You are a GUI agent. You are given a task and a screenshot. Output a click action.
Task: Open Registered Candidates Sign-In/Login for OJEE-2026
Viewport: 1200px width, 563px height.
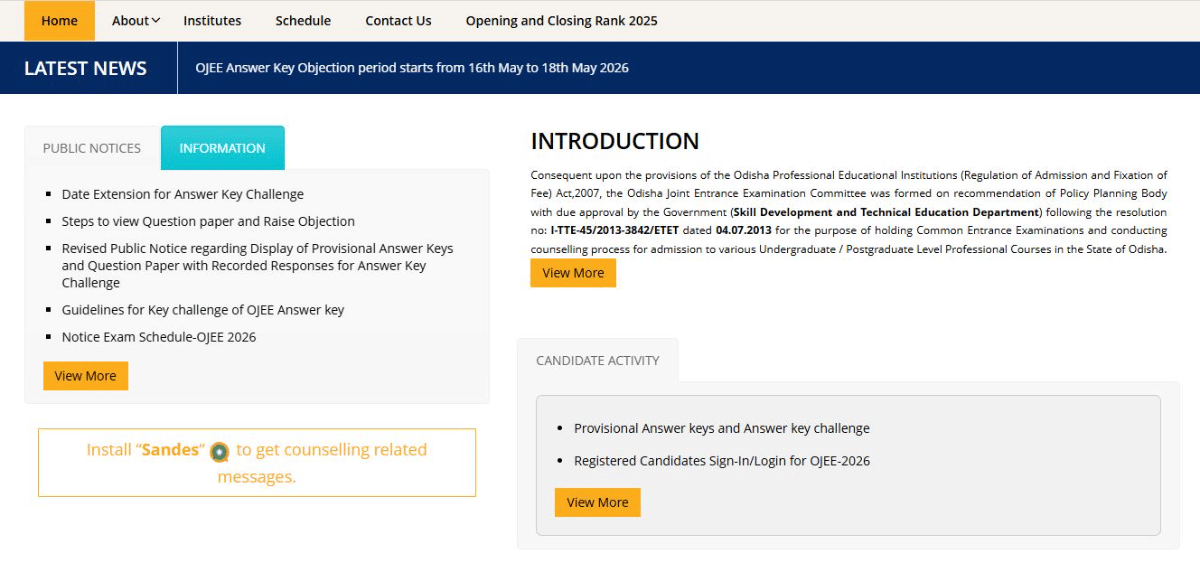pos(722,461)
